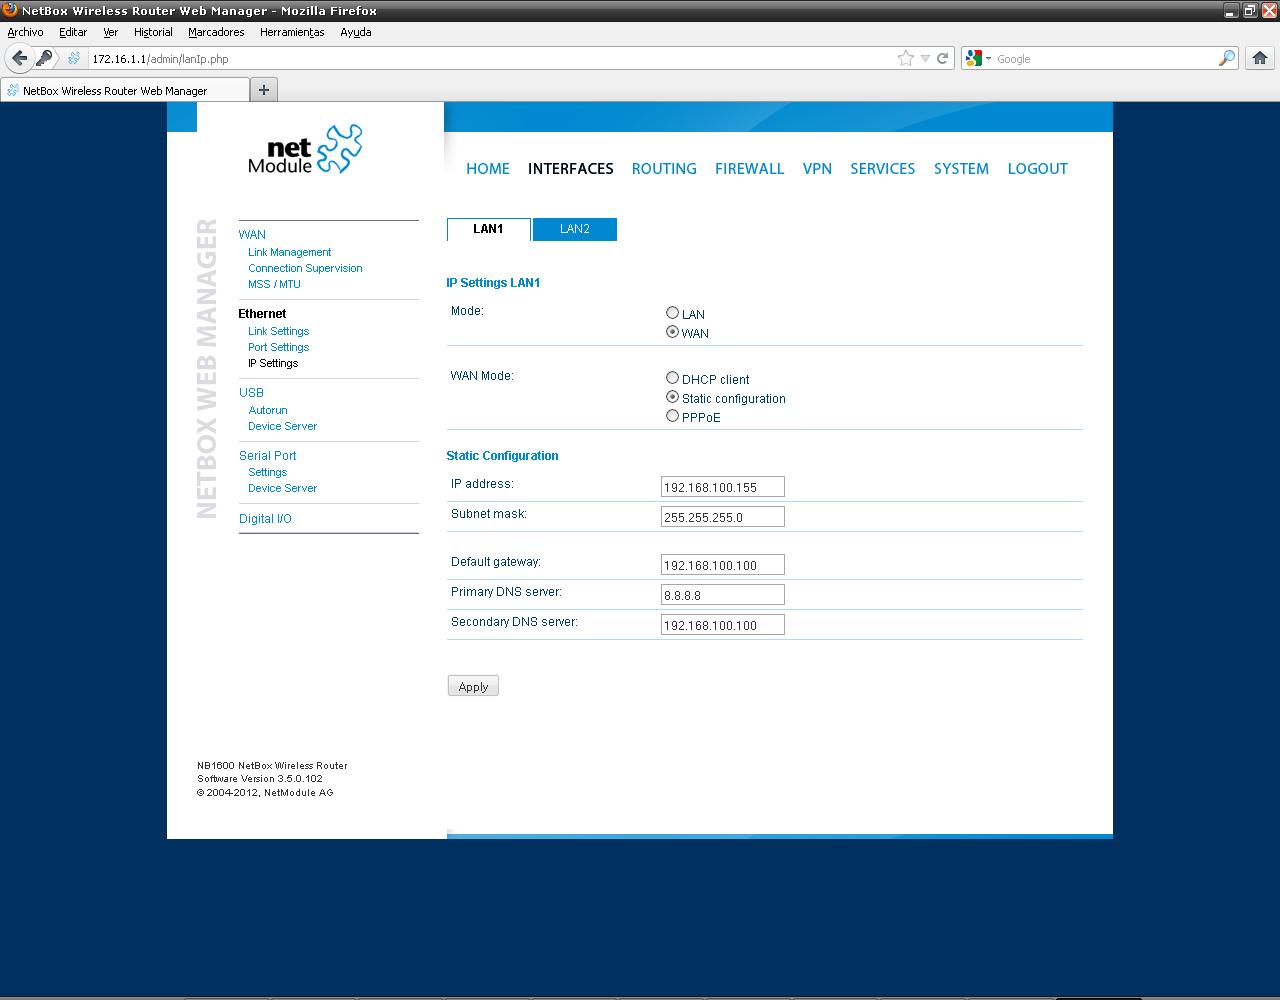Viewport: 1280px width, 1000px height.
Task: Open the Historial menu
Action: click(x=153, y=32)
